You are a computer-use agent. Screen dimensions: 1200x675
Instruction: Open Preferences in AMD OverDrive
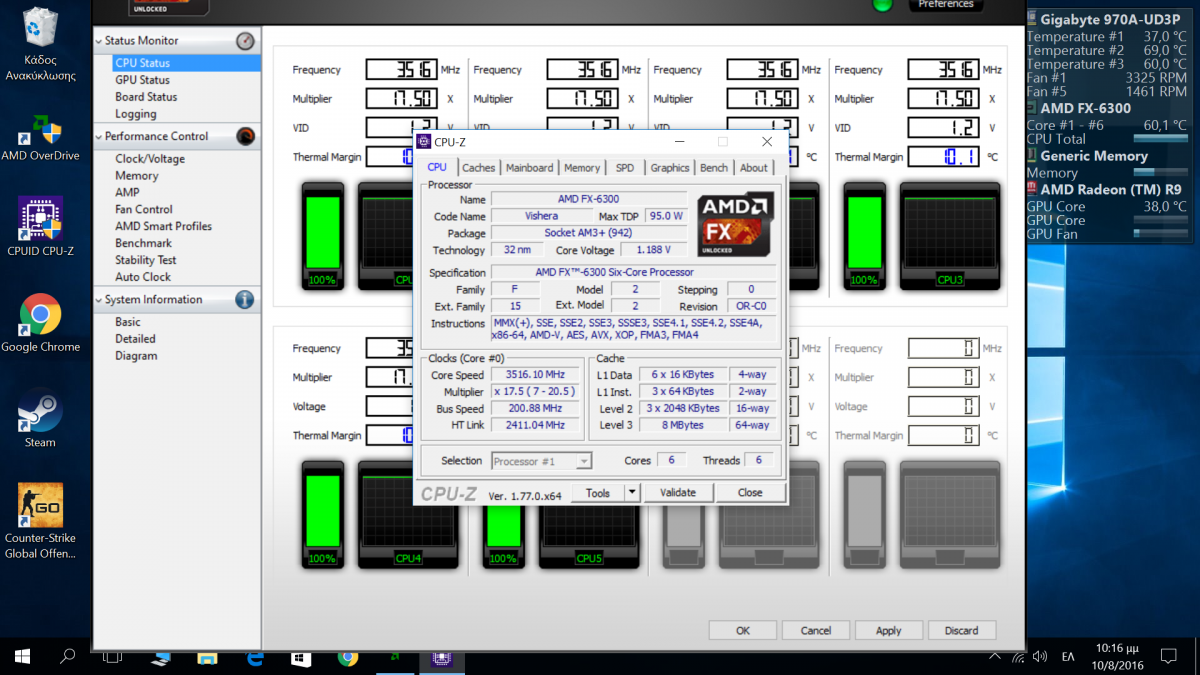[x=946, y=5]
